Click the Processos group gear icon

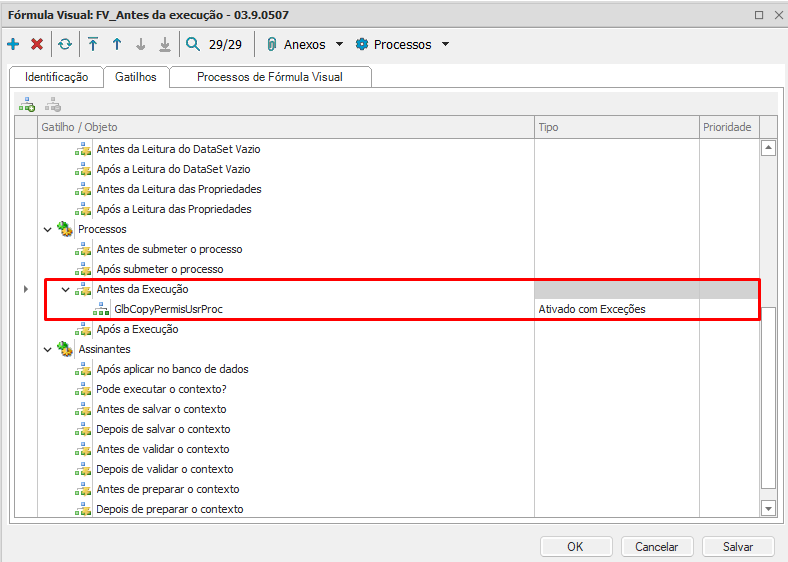coord(65,229)
